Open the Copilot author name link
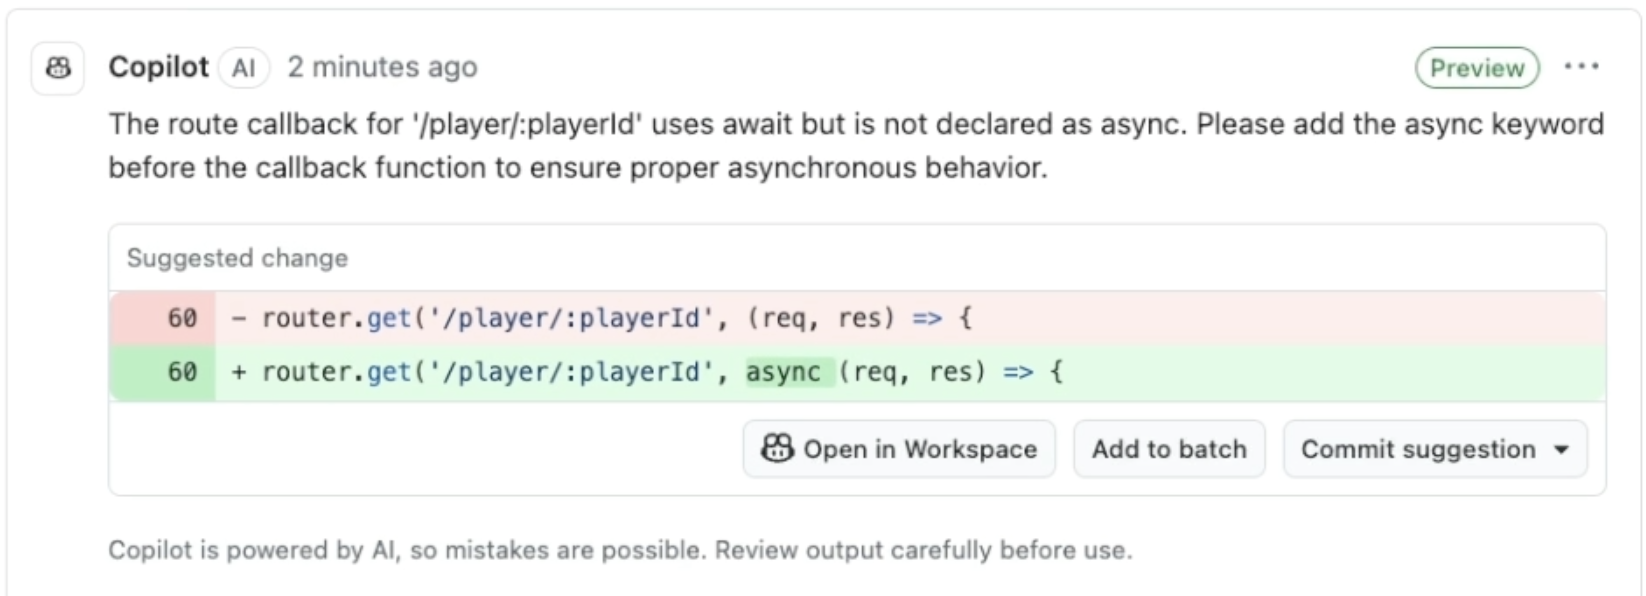The width and height of the screenshot is (1646, 596). 158,67
